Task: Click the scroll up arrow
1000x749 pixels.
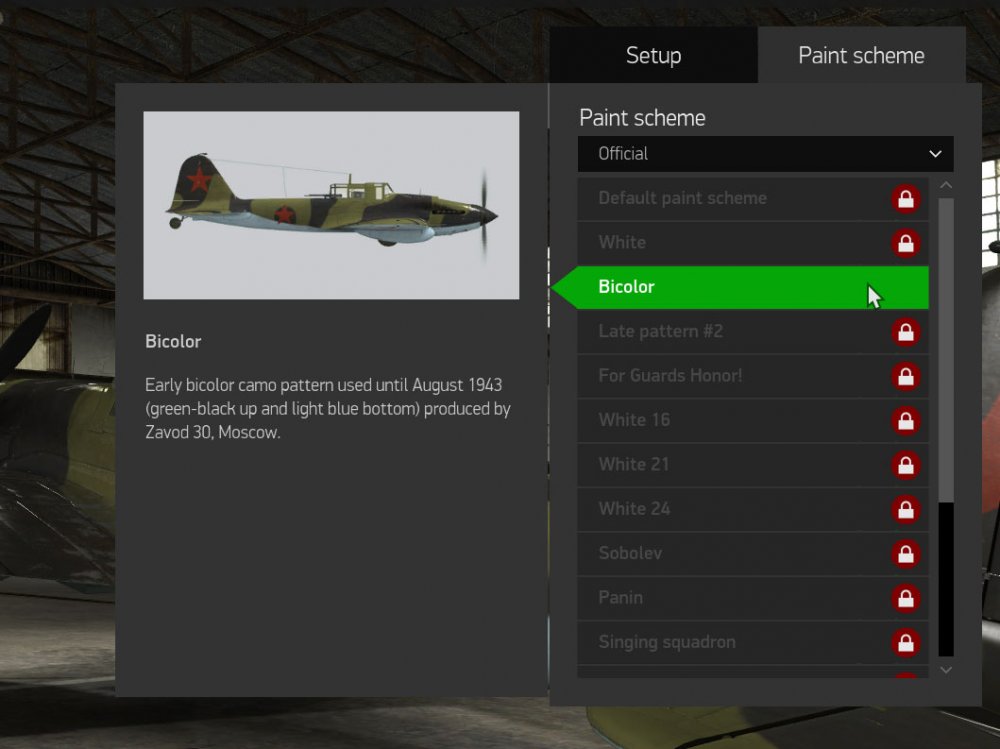Action: coord(946,185)
